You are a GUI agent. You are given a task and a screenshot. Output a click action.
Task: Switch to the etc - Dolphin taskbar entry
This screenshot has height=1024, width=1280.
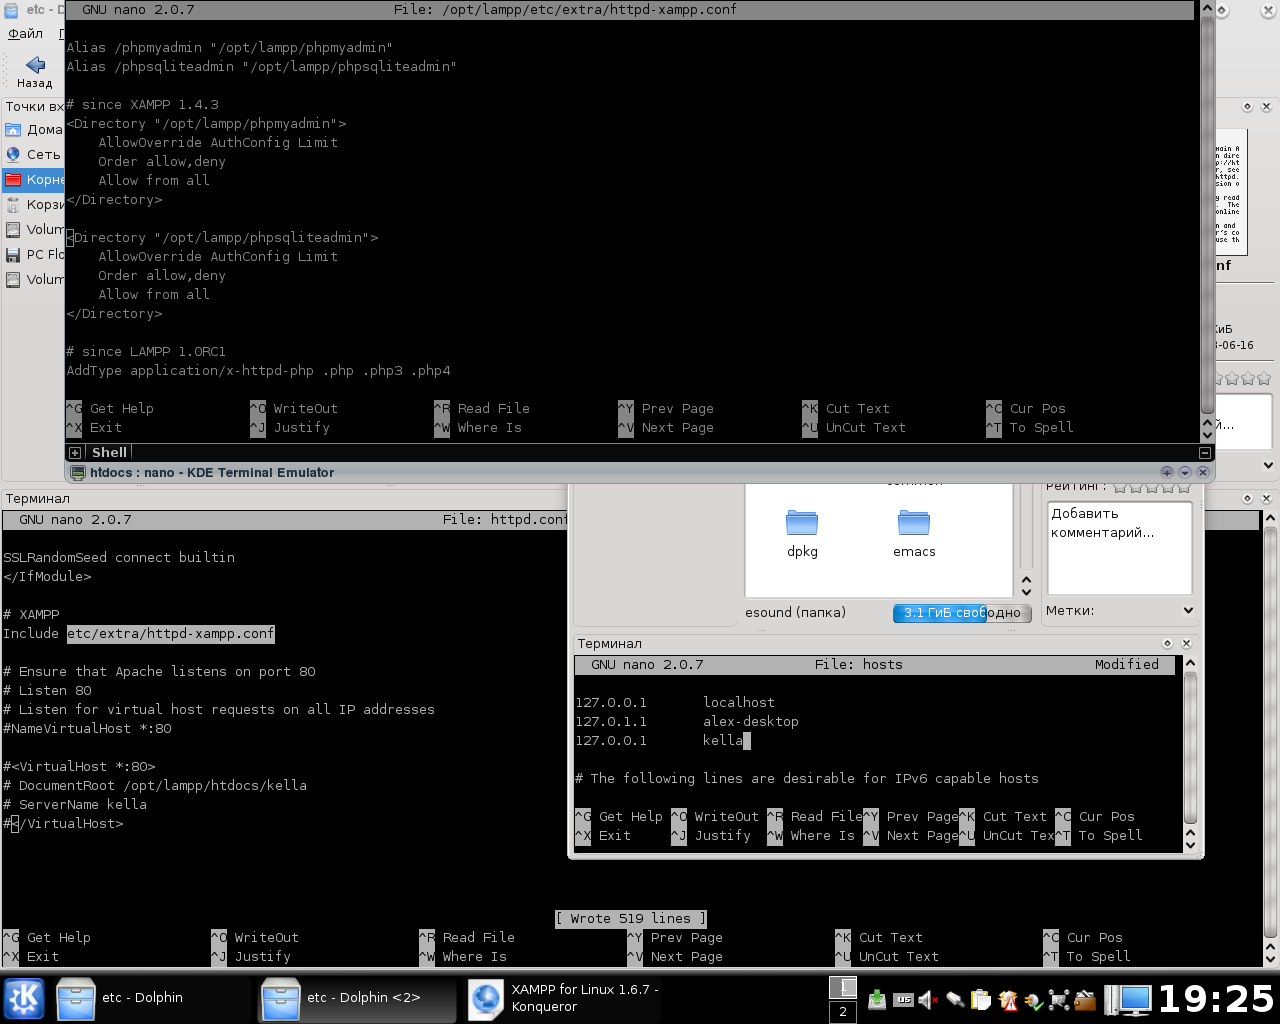tap(150, 998)
